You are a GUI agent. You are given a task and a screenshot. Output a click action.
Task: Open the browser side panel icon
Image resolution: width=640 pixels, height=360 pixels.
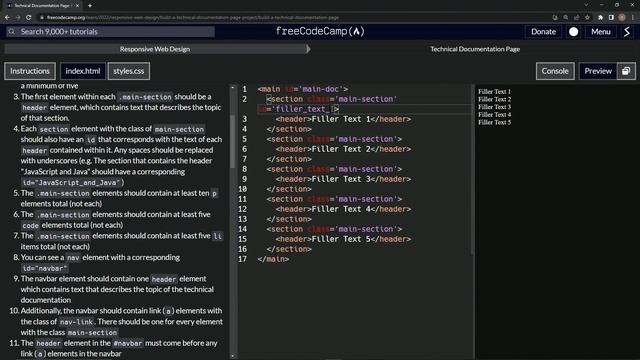(x=611, y=18)
